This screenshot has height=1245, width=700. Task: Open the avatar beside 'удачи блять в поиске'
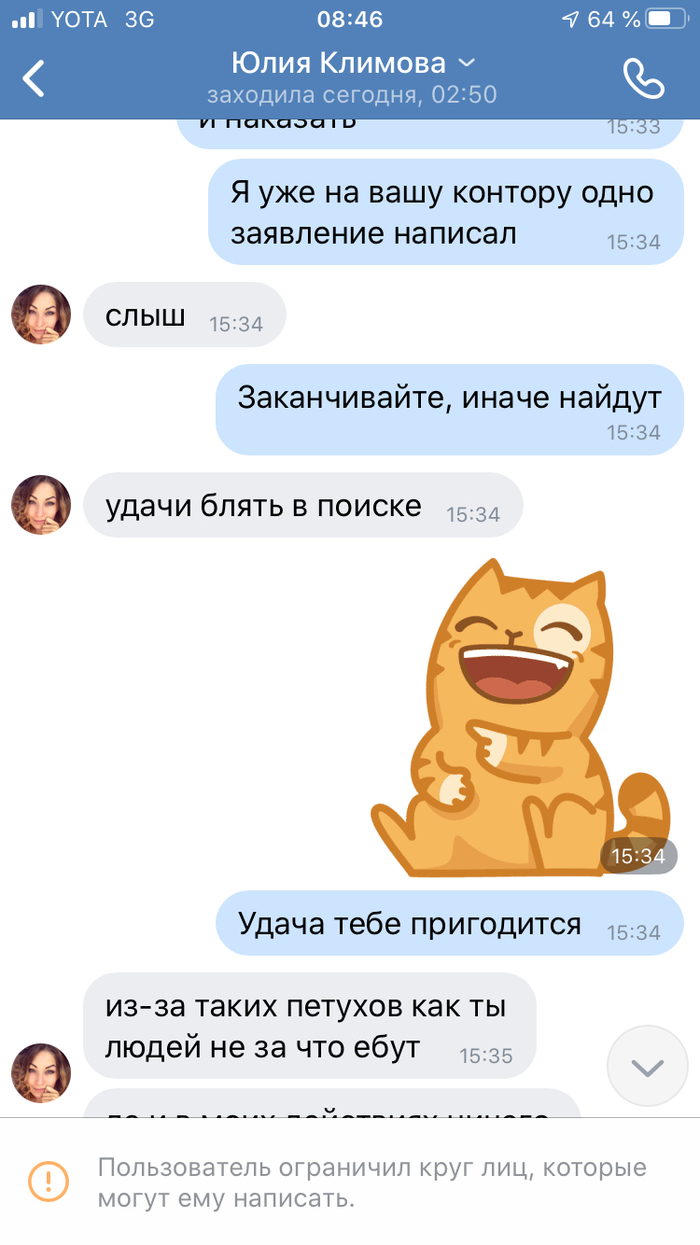click(41, 504)
